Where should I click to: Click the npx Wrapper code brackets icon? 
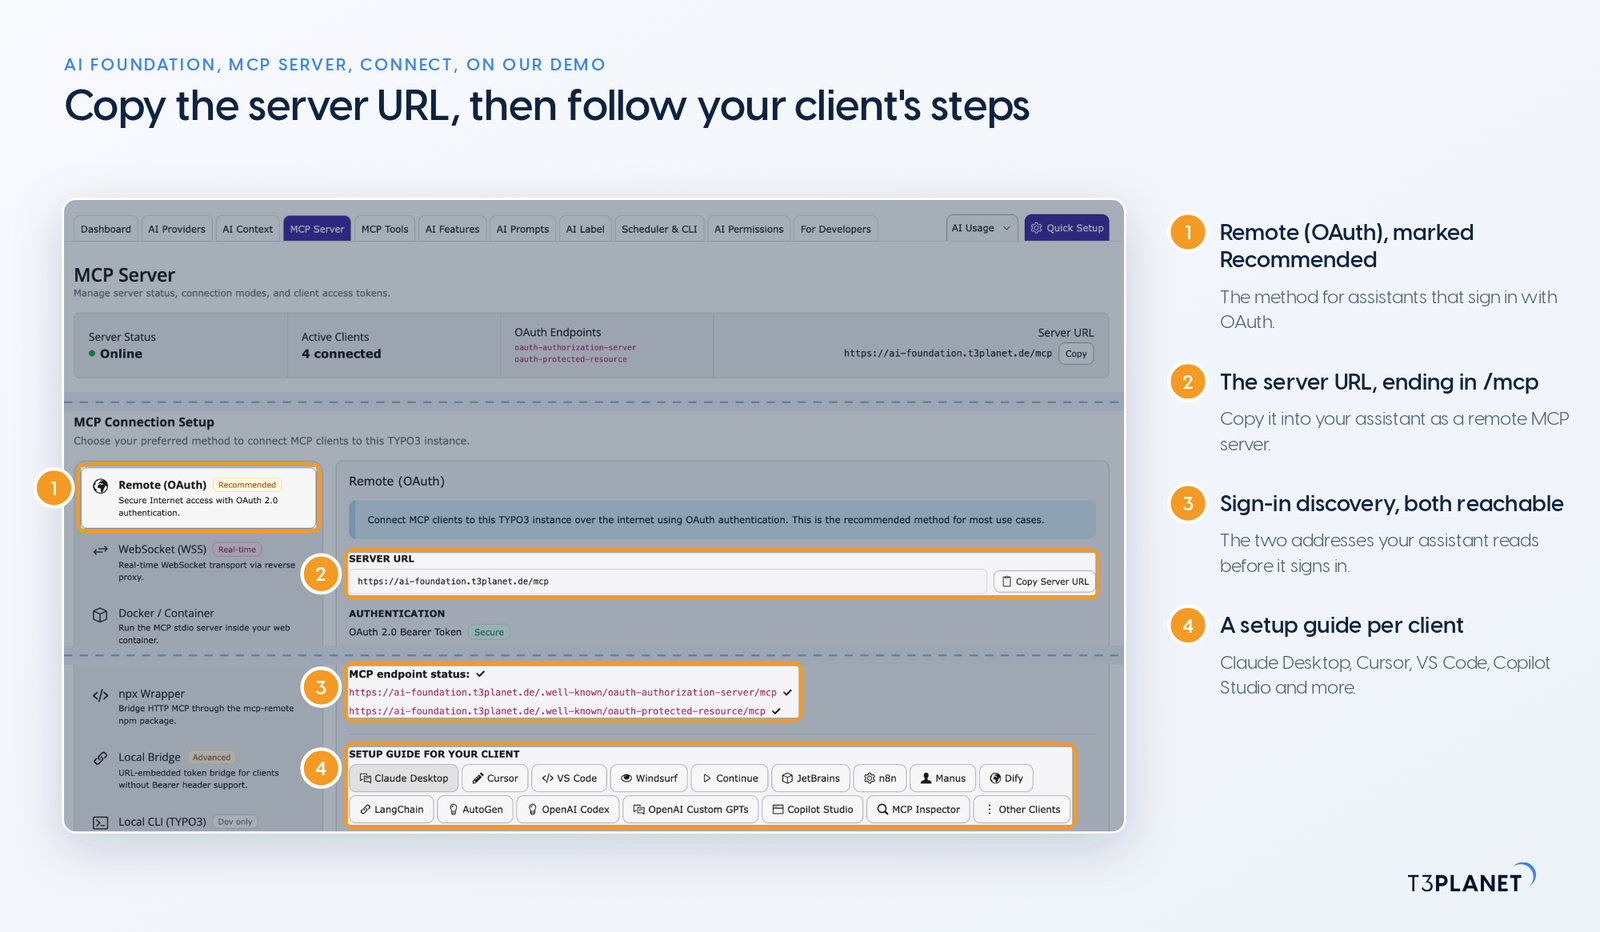point(100,695)
